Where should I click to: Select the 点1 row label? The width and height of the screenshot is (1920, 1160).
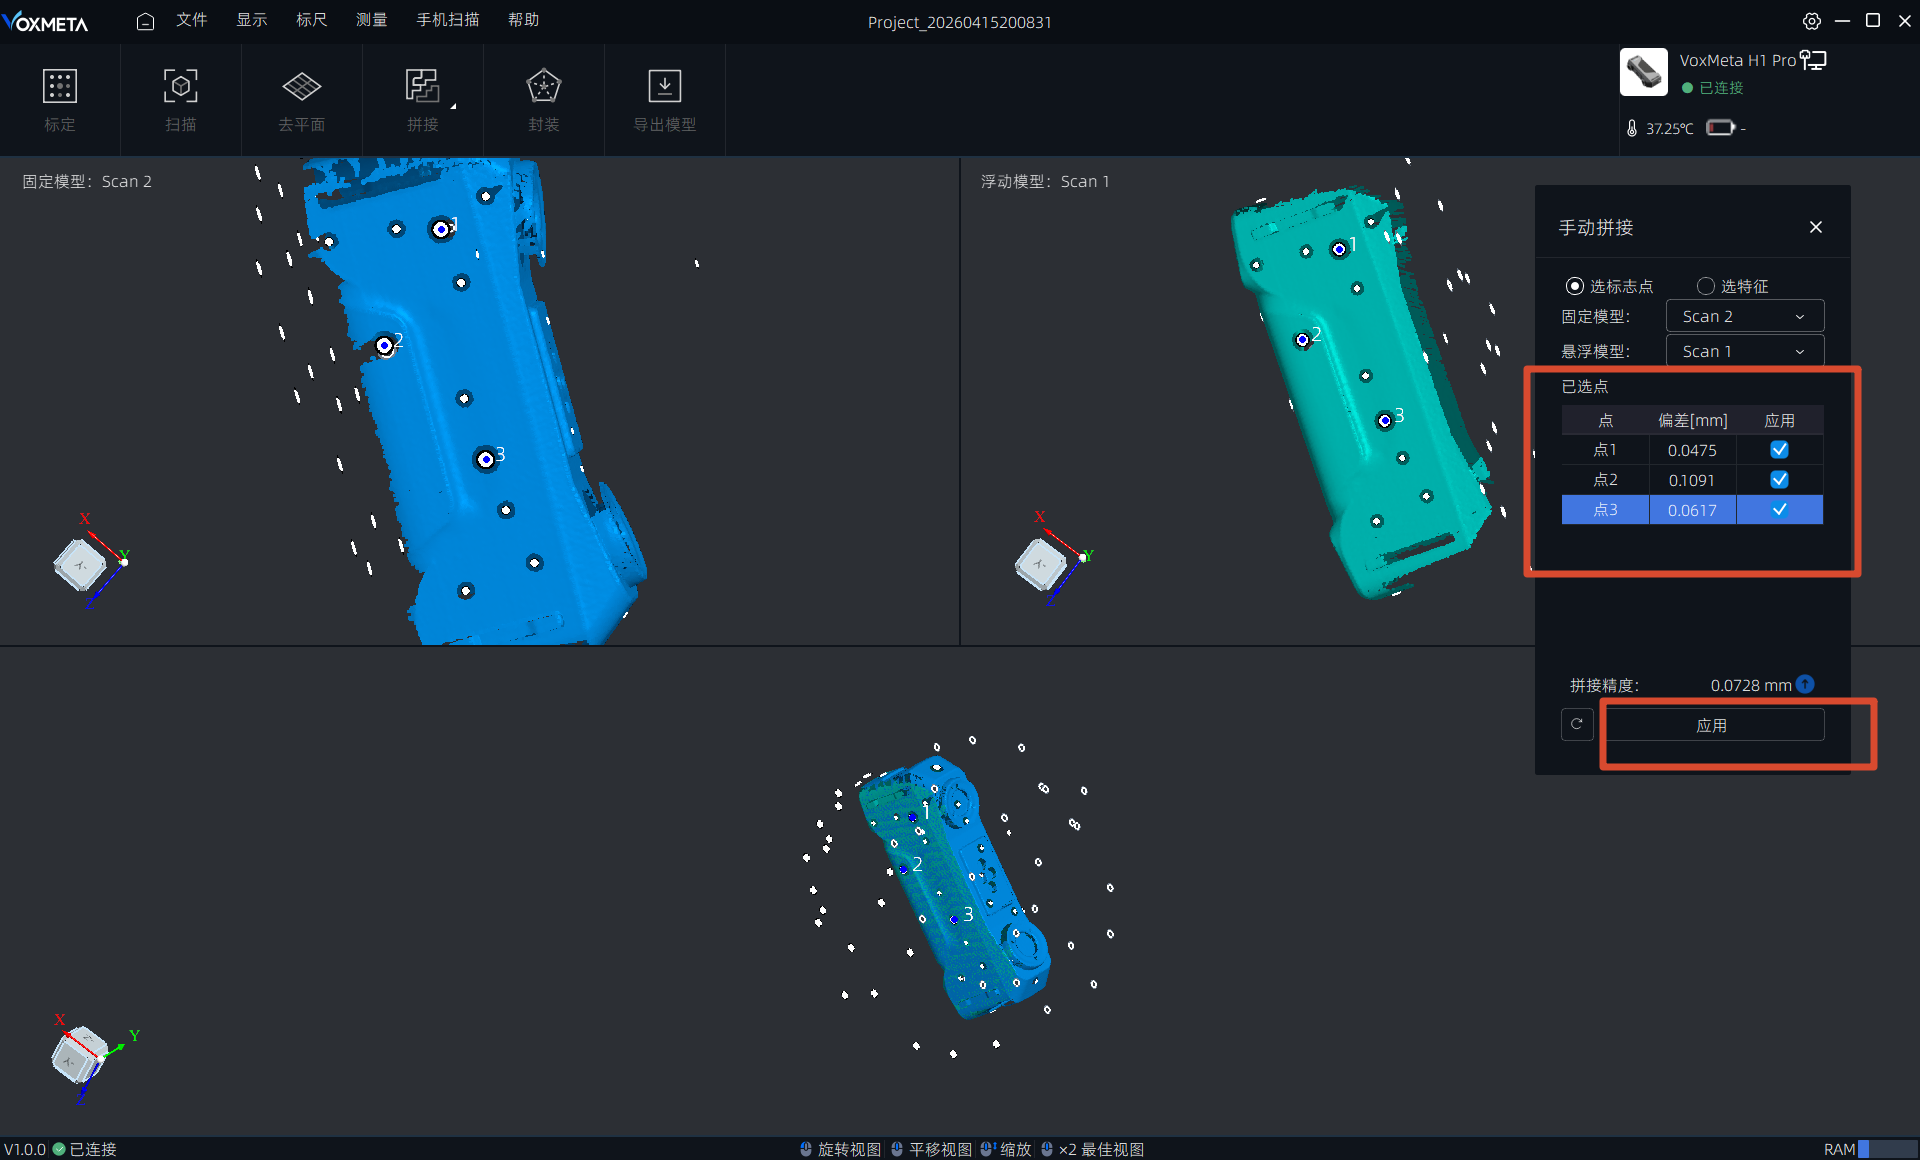click(x=1605, y=450)
